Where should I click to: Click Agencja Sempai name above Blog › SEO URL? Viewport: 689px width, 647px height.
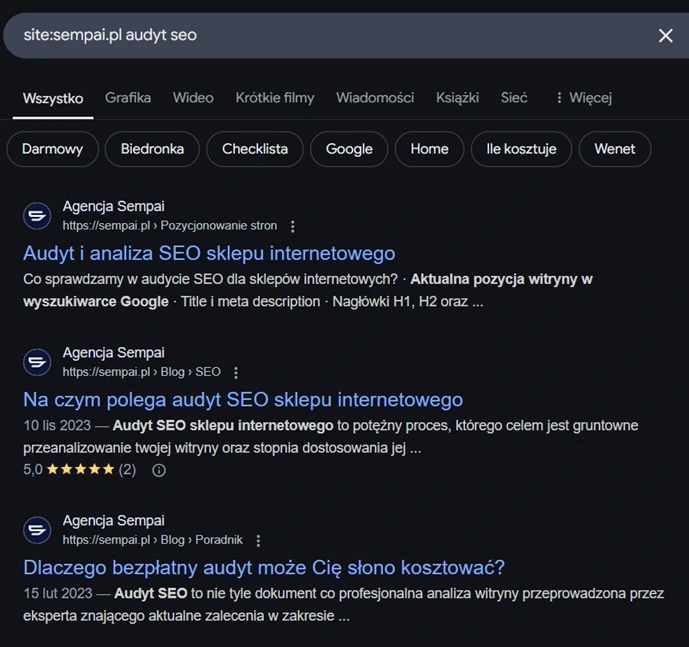coord(113,353)
